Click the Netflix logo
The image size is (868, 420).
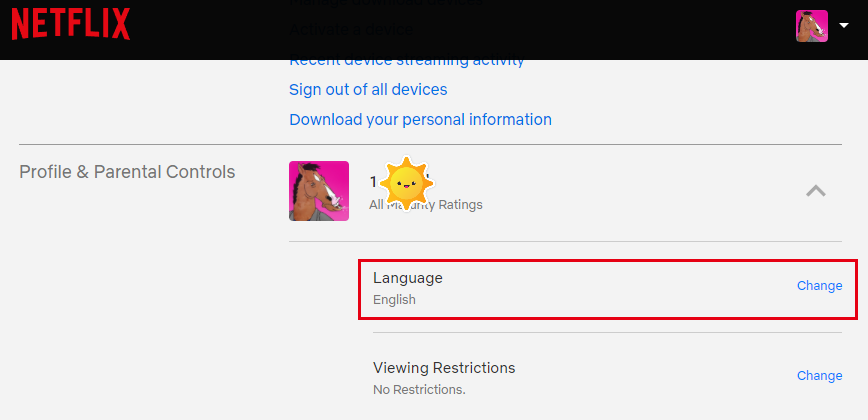(x=71, y=25)
